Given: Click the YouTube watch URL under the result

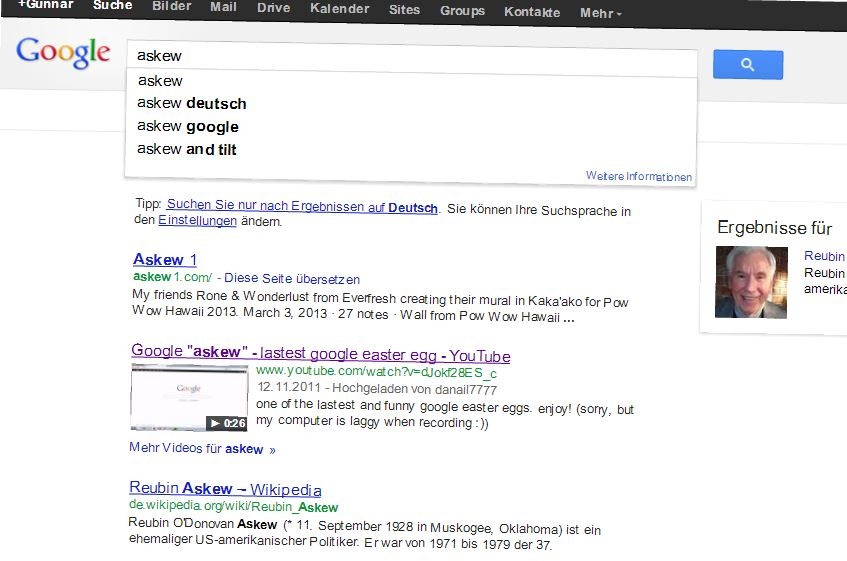Looking at the screenshot, I should 376,372.
